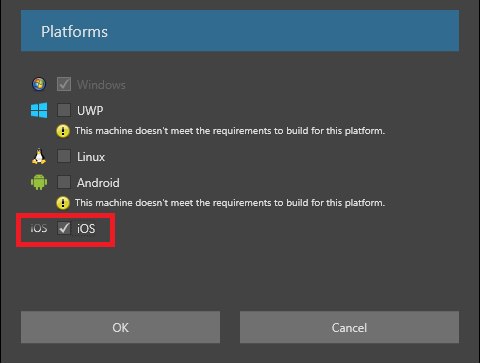Enable the UWP platform checkbox
Screen dimensions: 480x363
click(x=64, y=110)
